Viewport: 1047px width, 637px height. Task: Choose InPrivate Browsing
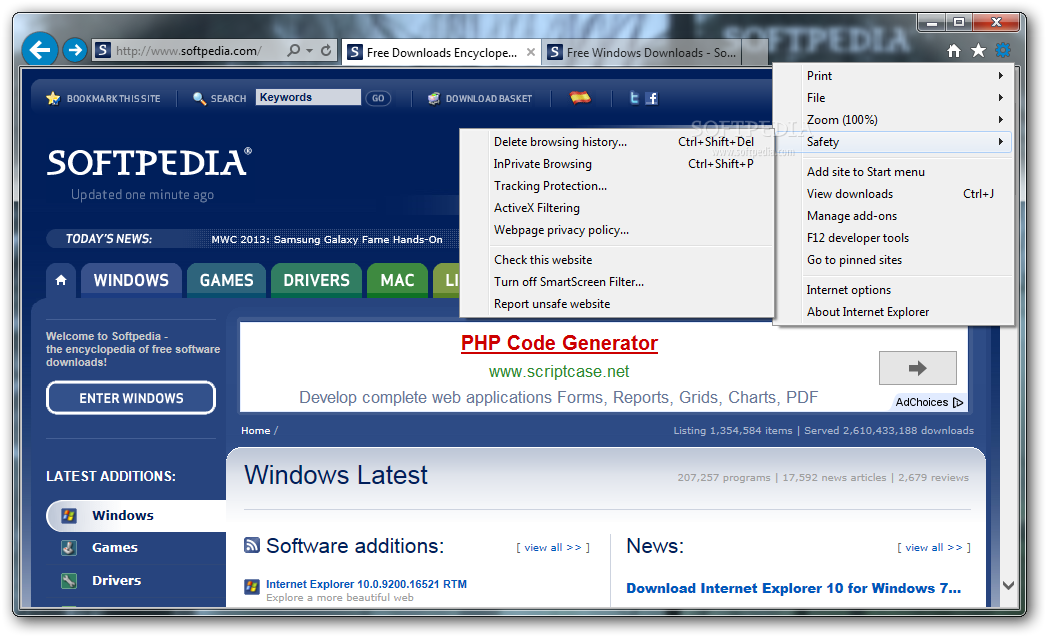coord(616,164)
